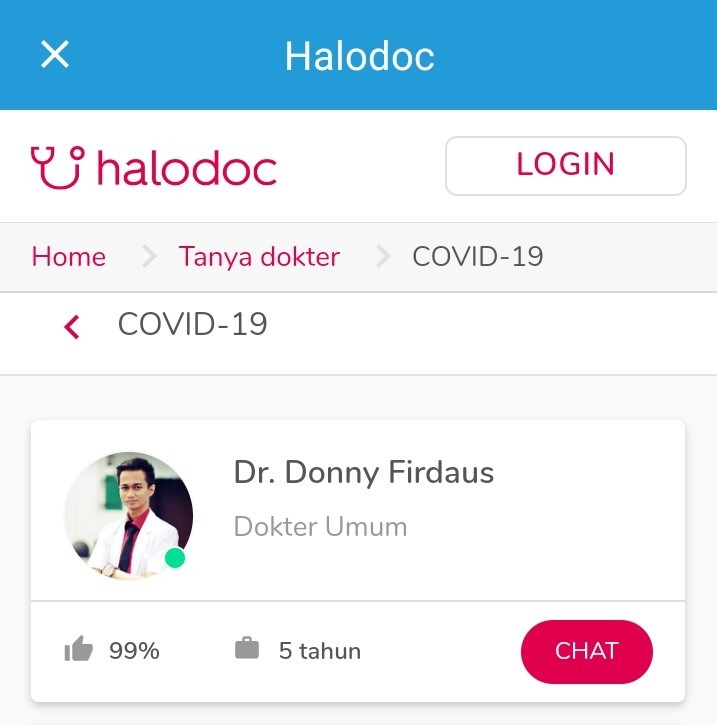Open Dr. Donny Firdaus profile photo
The height and width of the screenshot is (725, 717).
tap(129, 516)
